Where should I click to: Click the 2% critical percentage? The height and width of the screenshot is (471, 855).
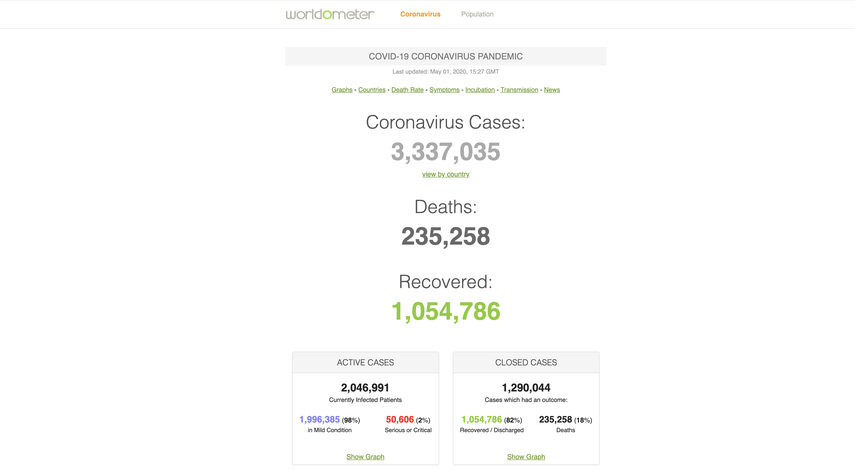423,420
